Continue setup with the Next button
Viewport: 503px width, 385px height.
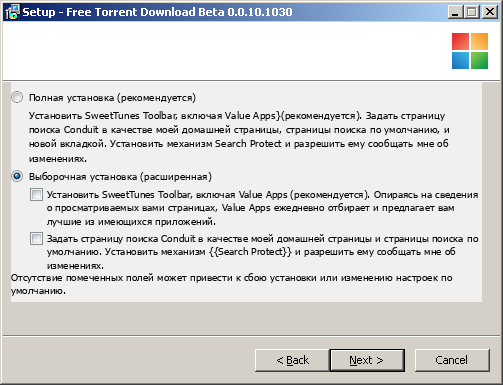(x=367, y=360)
